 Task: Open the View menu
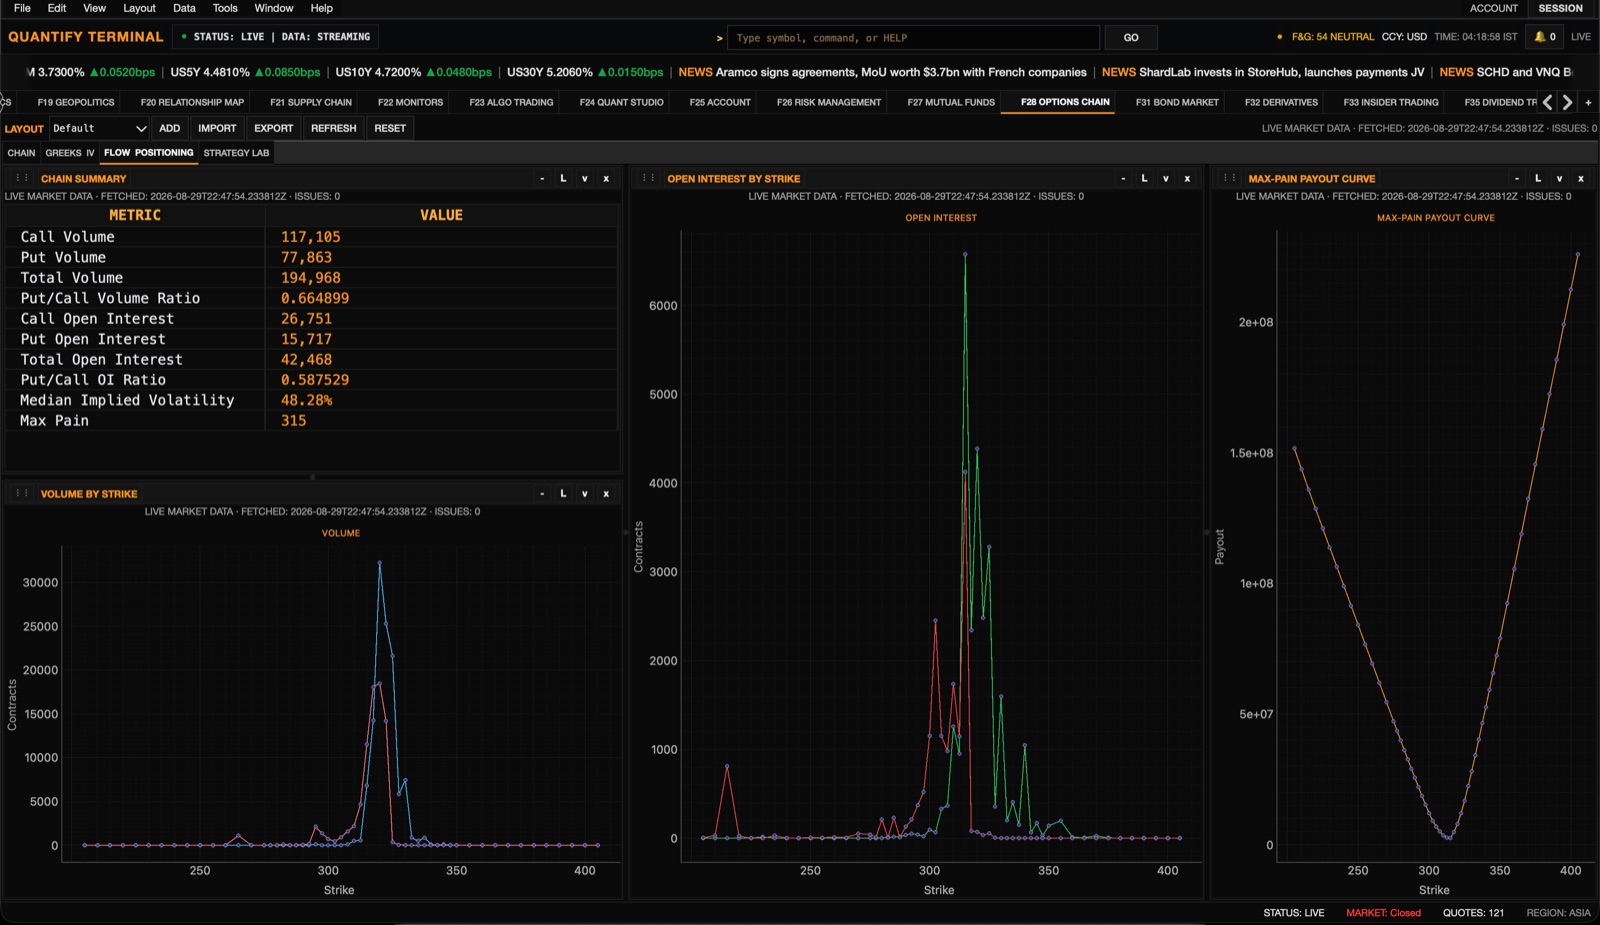pyautogui.click(x=94, y=8)
